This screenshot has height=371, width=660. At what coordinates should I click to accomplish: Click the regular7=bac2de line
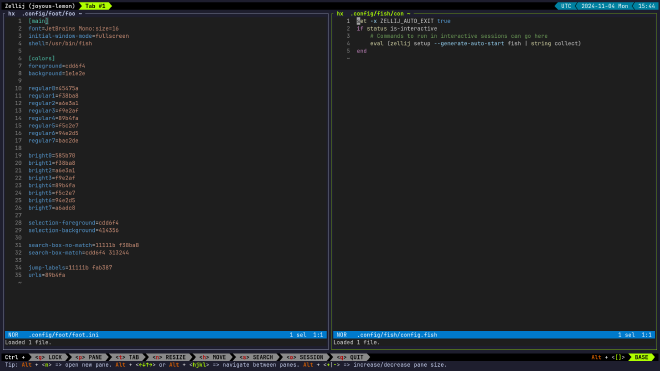tap(53, 141)
